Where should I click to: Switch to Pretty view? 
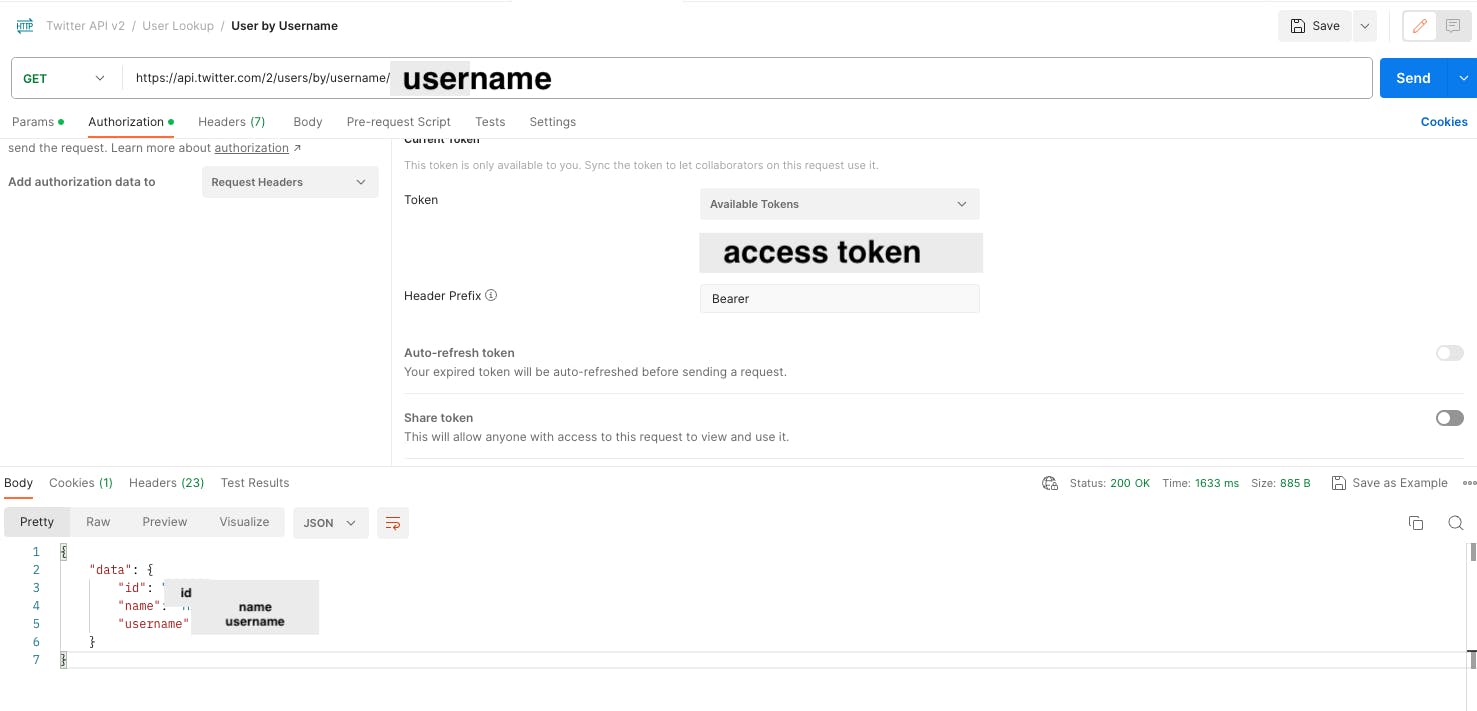pos(37,522)
